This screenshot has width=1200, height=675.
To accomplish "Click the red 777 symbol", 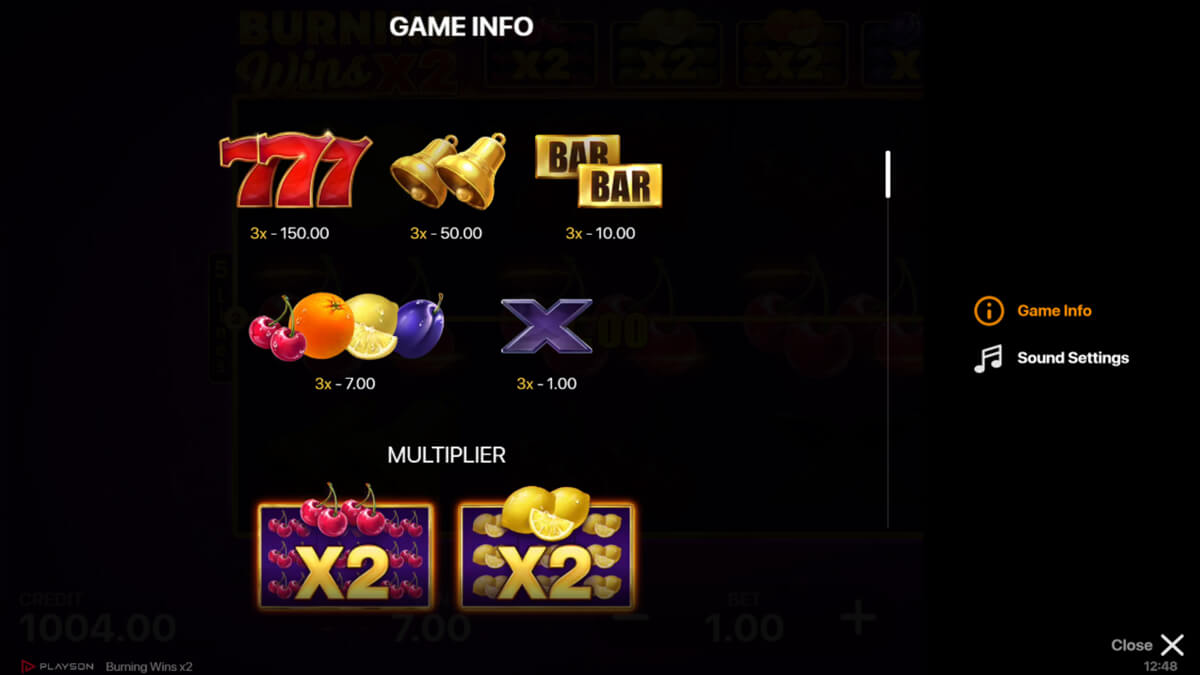I will click(x=295, y=170).
